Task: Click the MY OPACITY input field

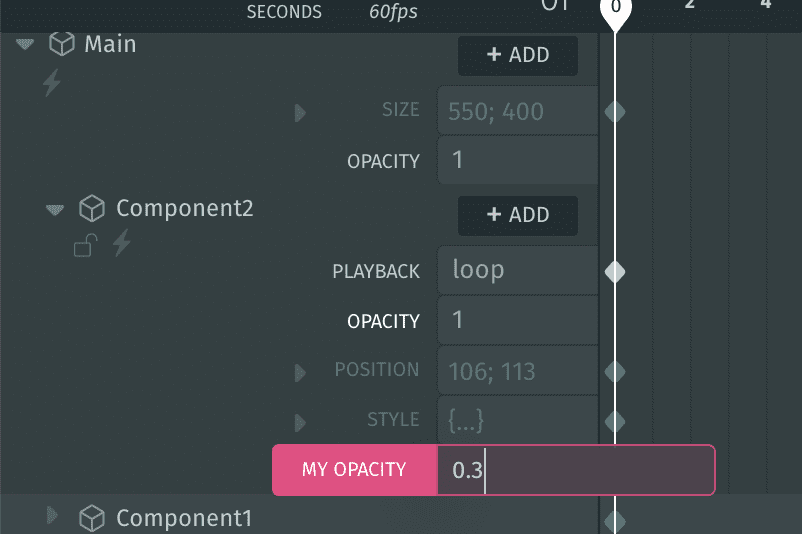Action: point(575,470)
